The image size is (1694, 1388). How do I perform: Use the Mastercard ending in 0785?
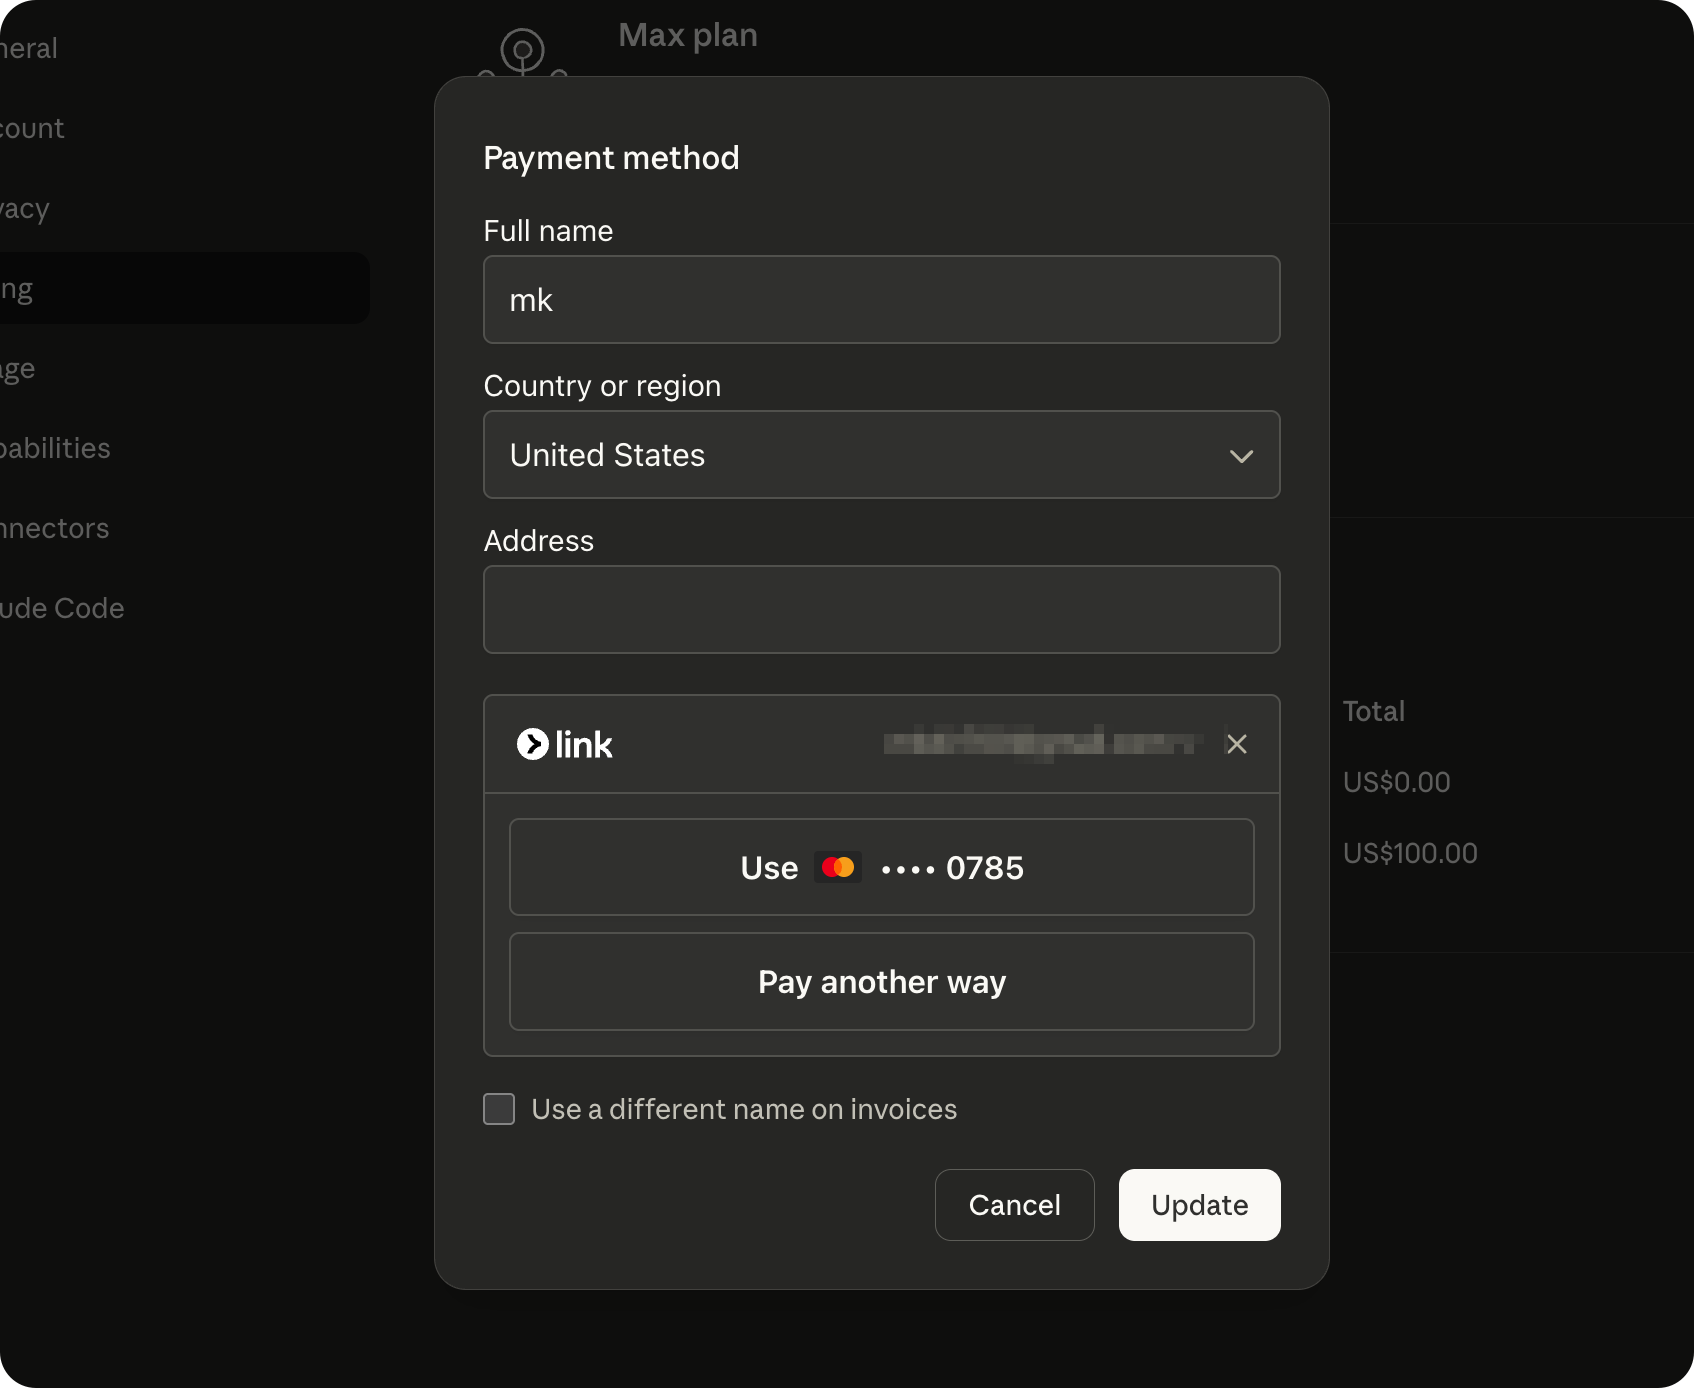[x=881, y=867]
